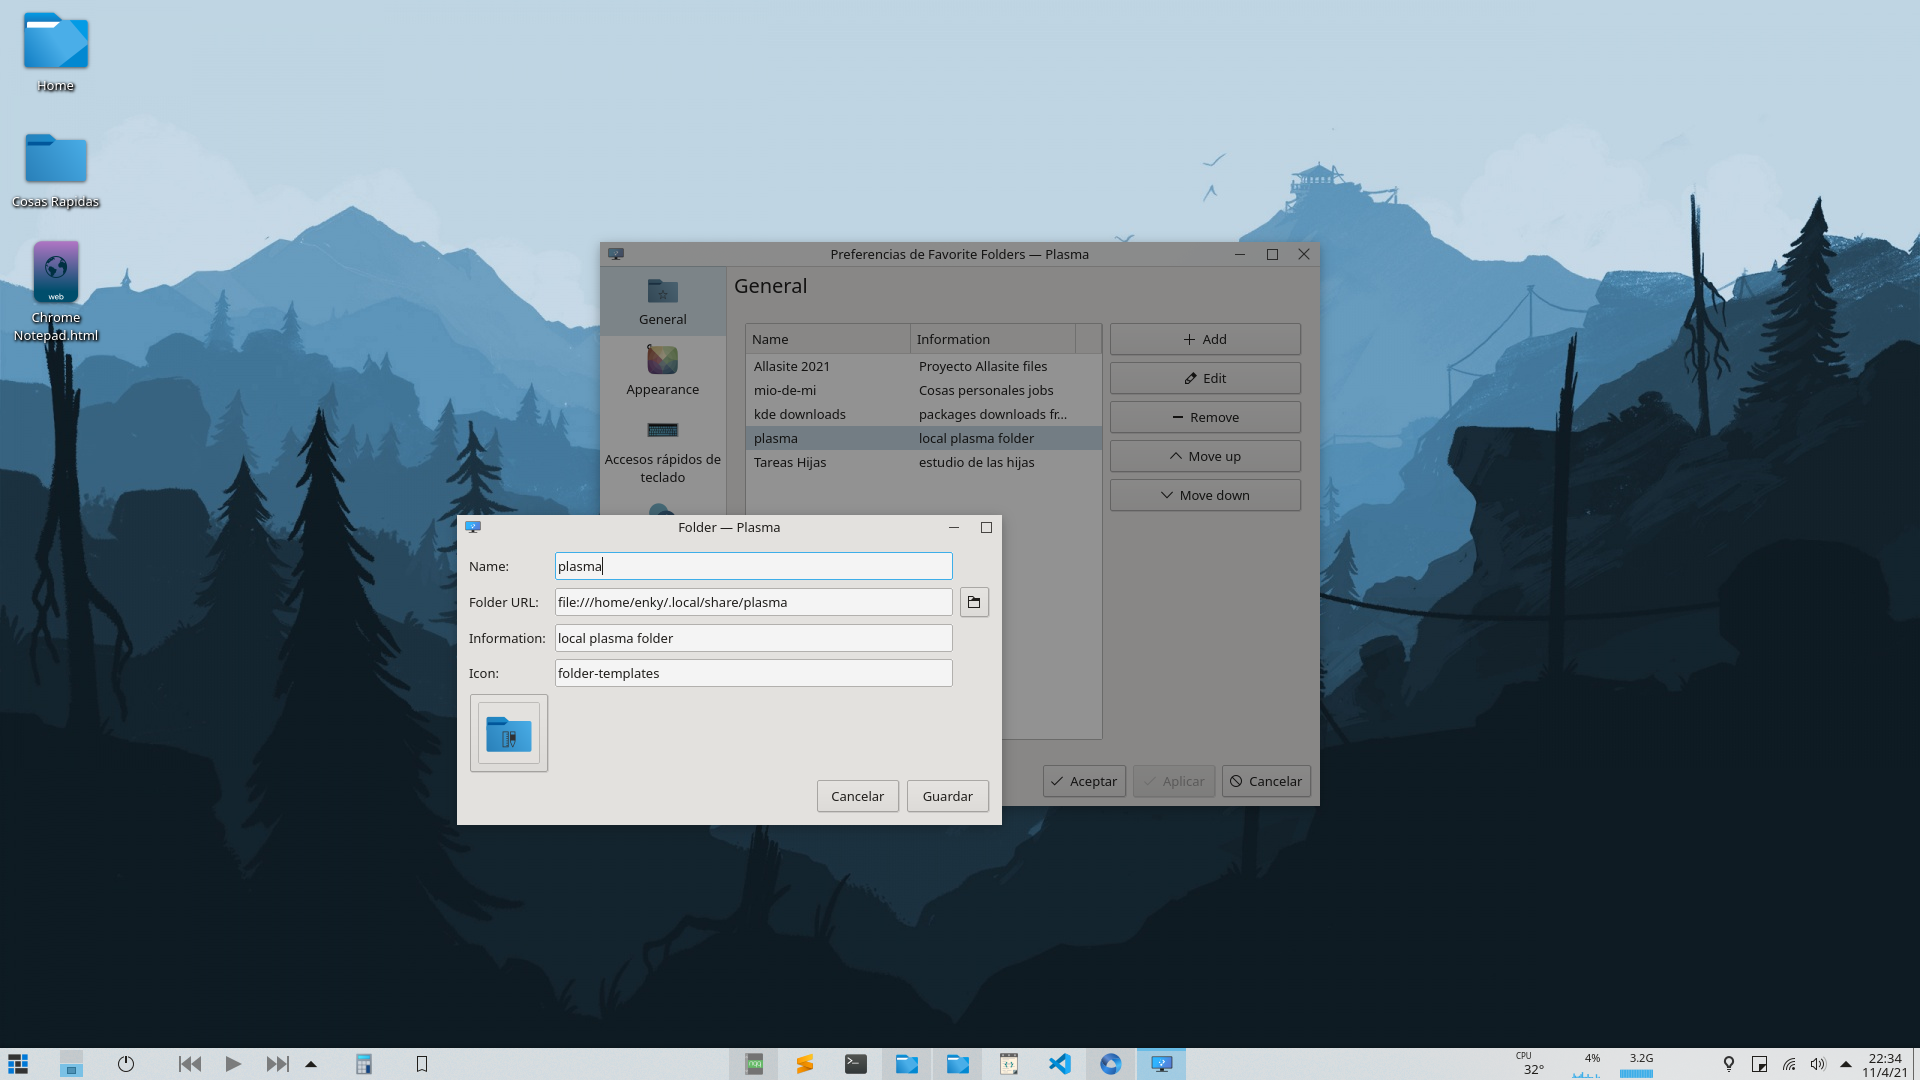Open the Home folder desktop icon
Viewport: 1920px width, 1080px height.
(56, 52)
